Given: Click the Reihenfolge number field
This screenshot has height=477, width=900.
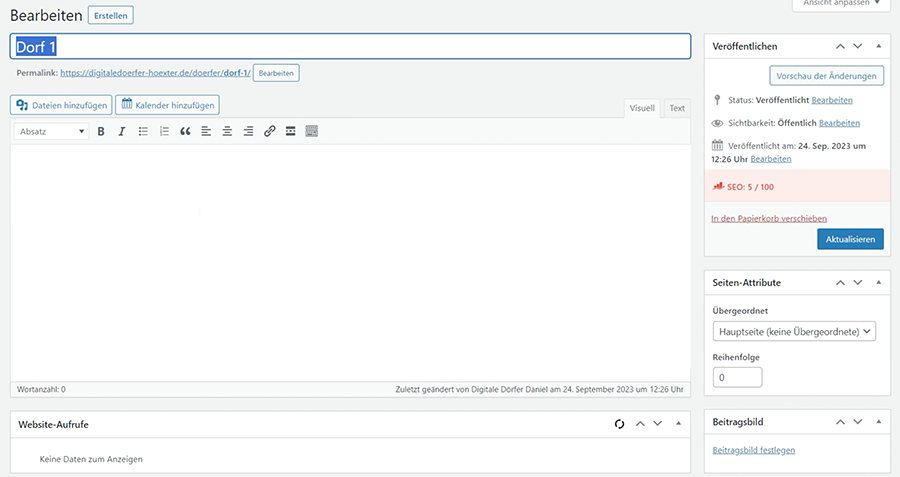Looking at the screenshot, I should (737, 377).
